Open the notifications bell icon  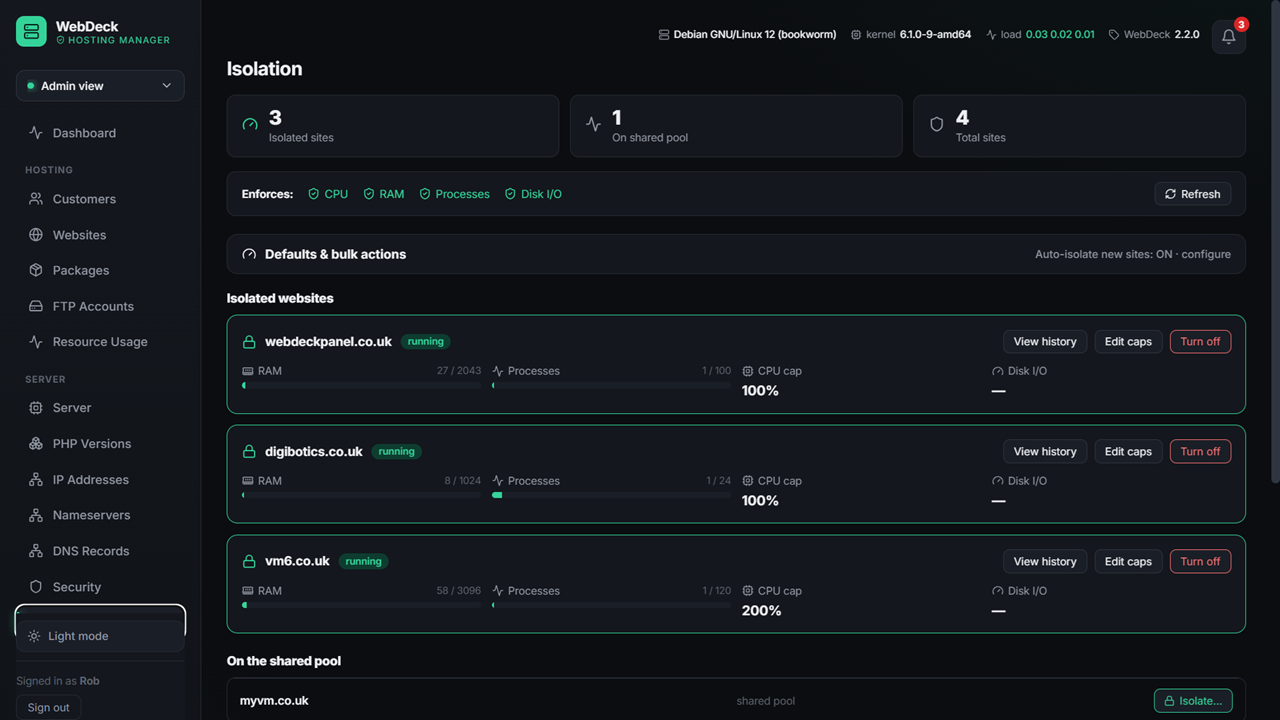click(x=1229, y=37)
